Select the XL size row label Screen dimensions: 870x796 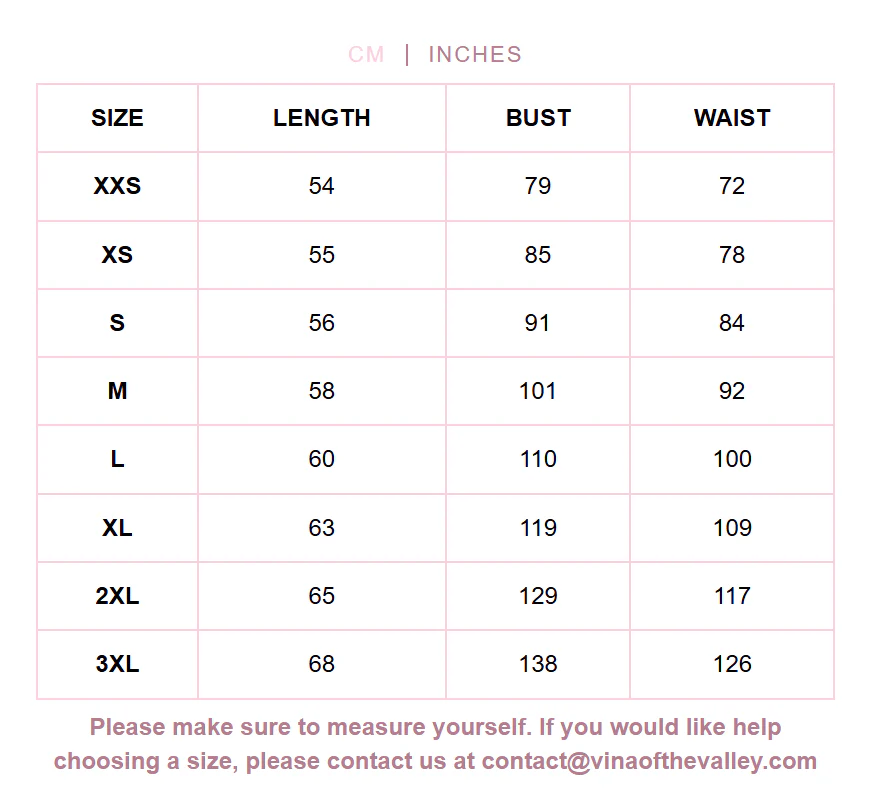pos(117,528)
